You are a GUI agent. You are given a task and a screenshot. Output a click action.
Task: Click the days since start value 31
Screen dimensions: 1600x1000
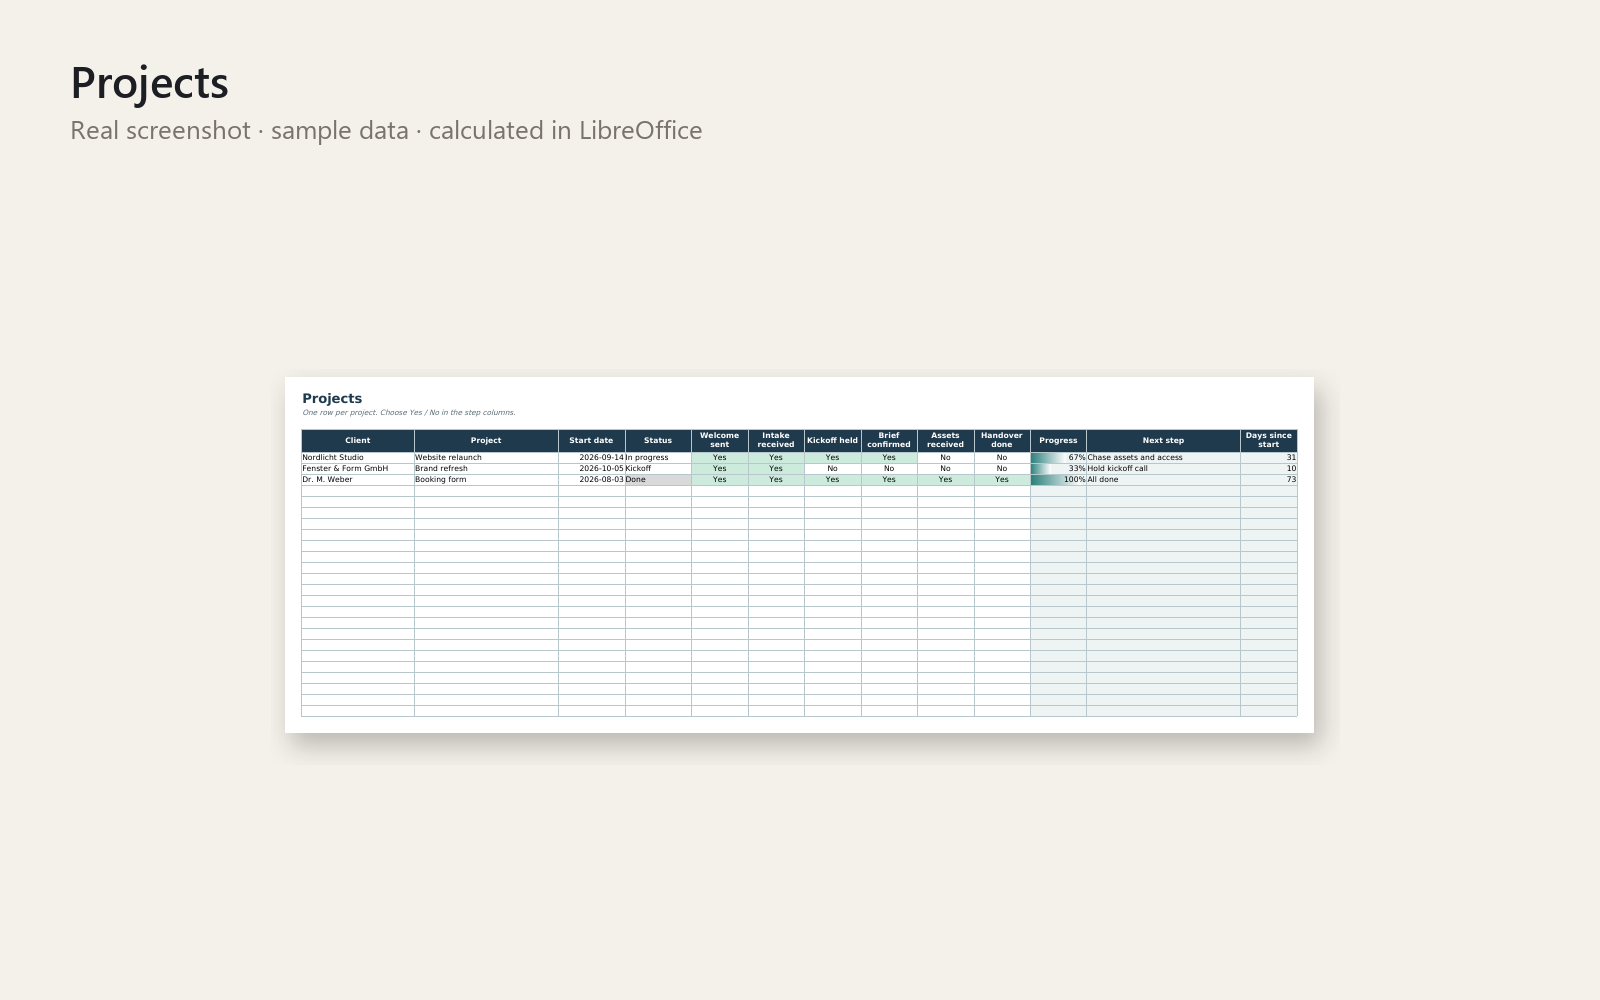[1269, 458]
